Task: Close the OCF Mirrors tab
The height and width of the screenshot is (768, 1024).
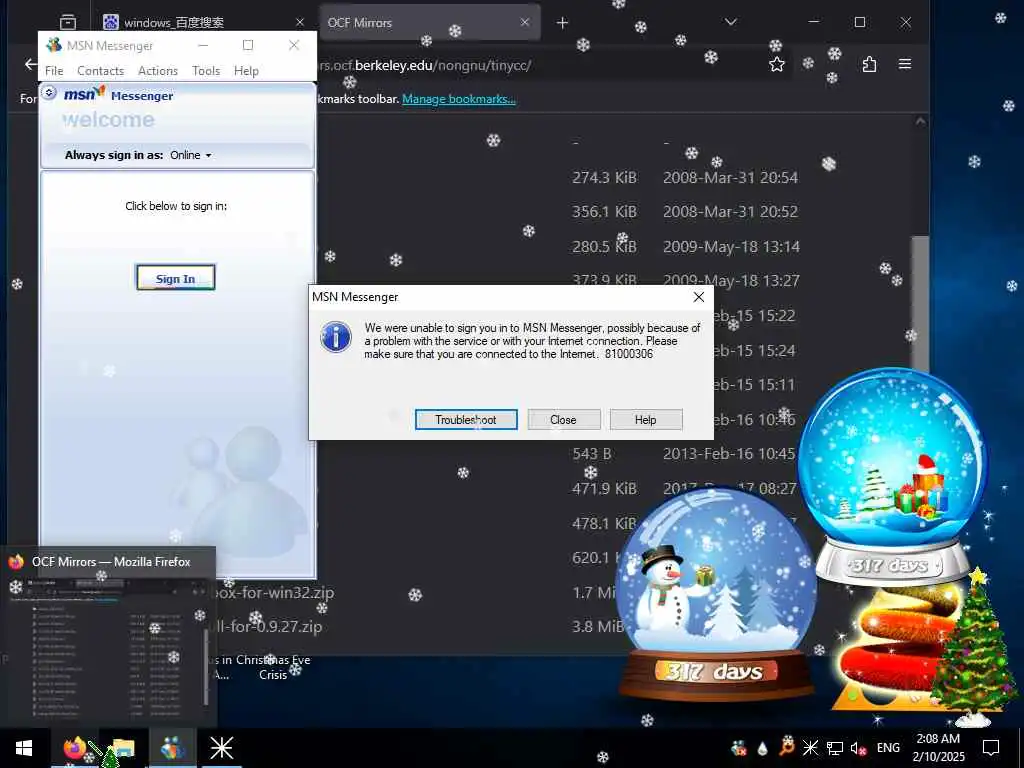Action: point(525,22)
